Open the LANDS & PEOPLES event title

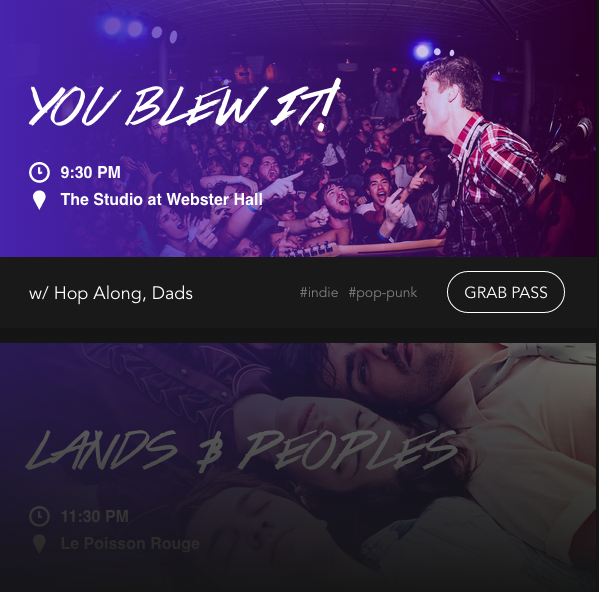[241, 450]
